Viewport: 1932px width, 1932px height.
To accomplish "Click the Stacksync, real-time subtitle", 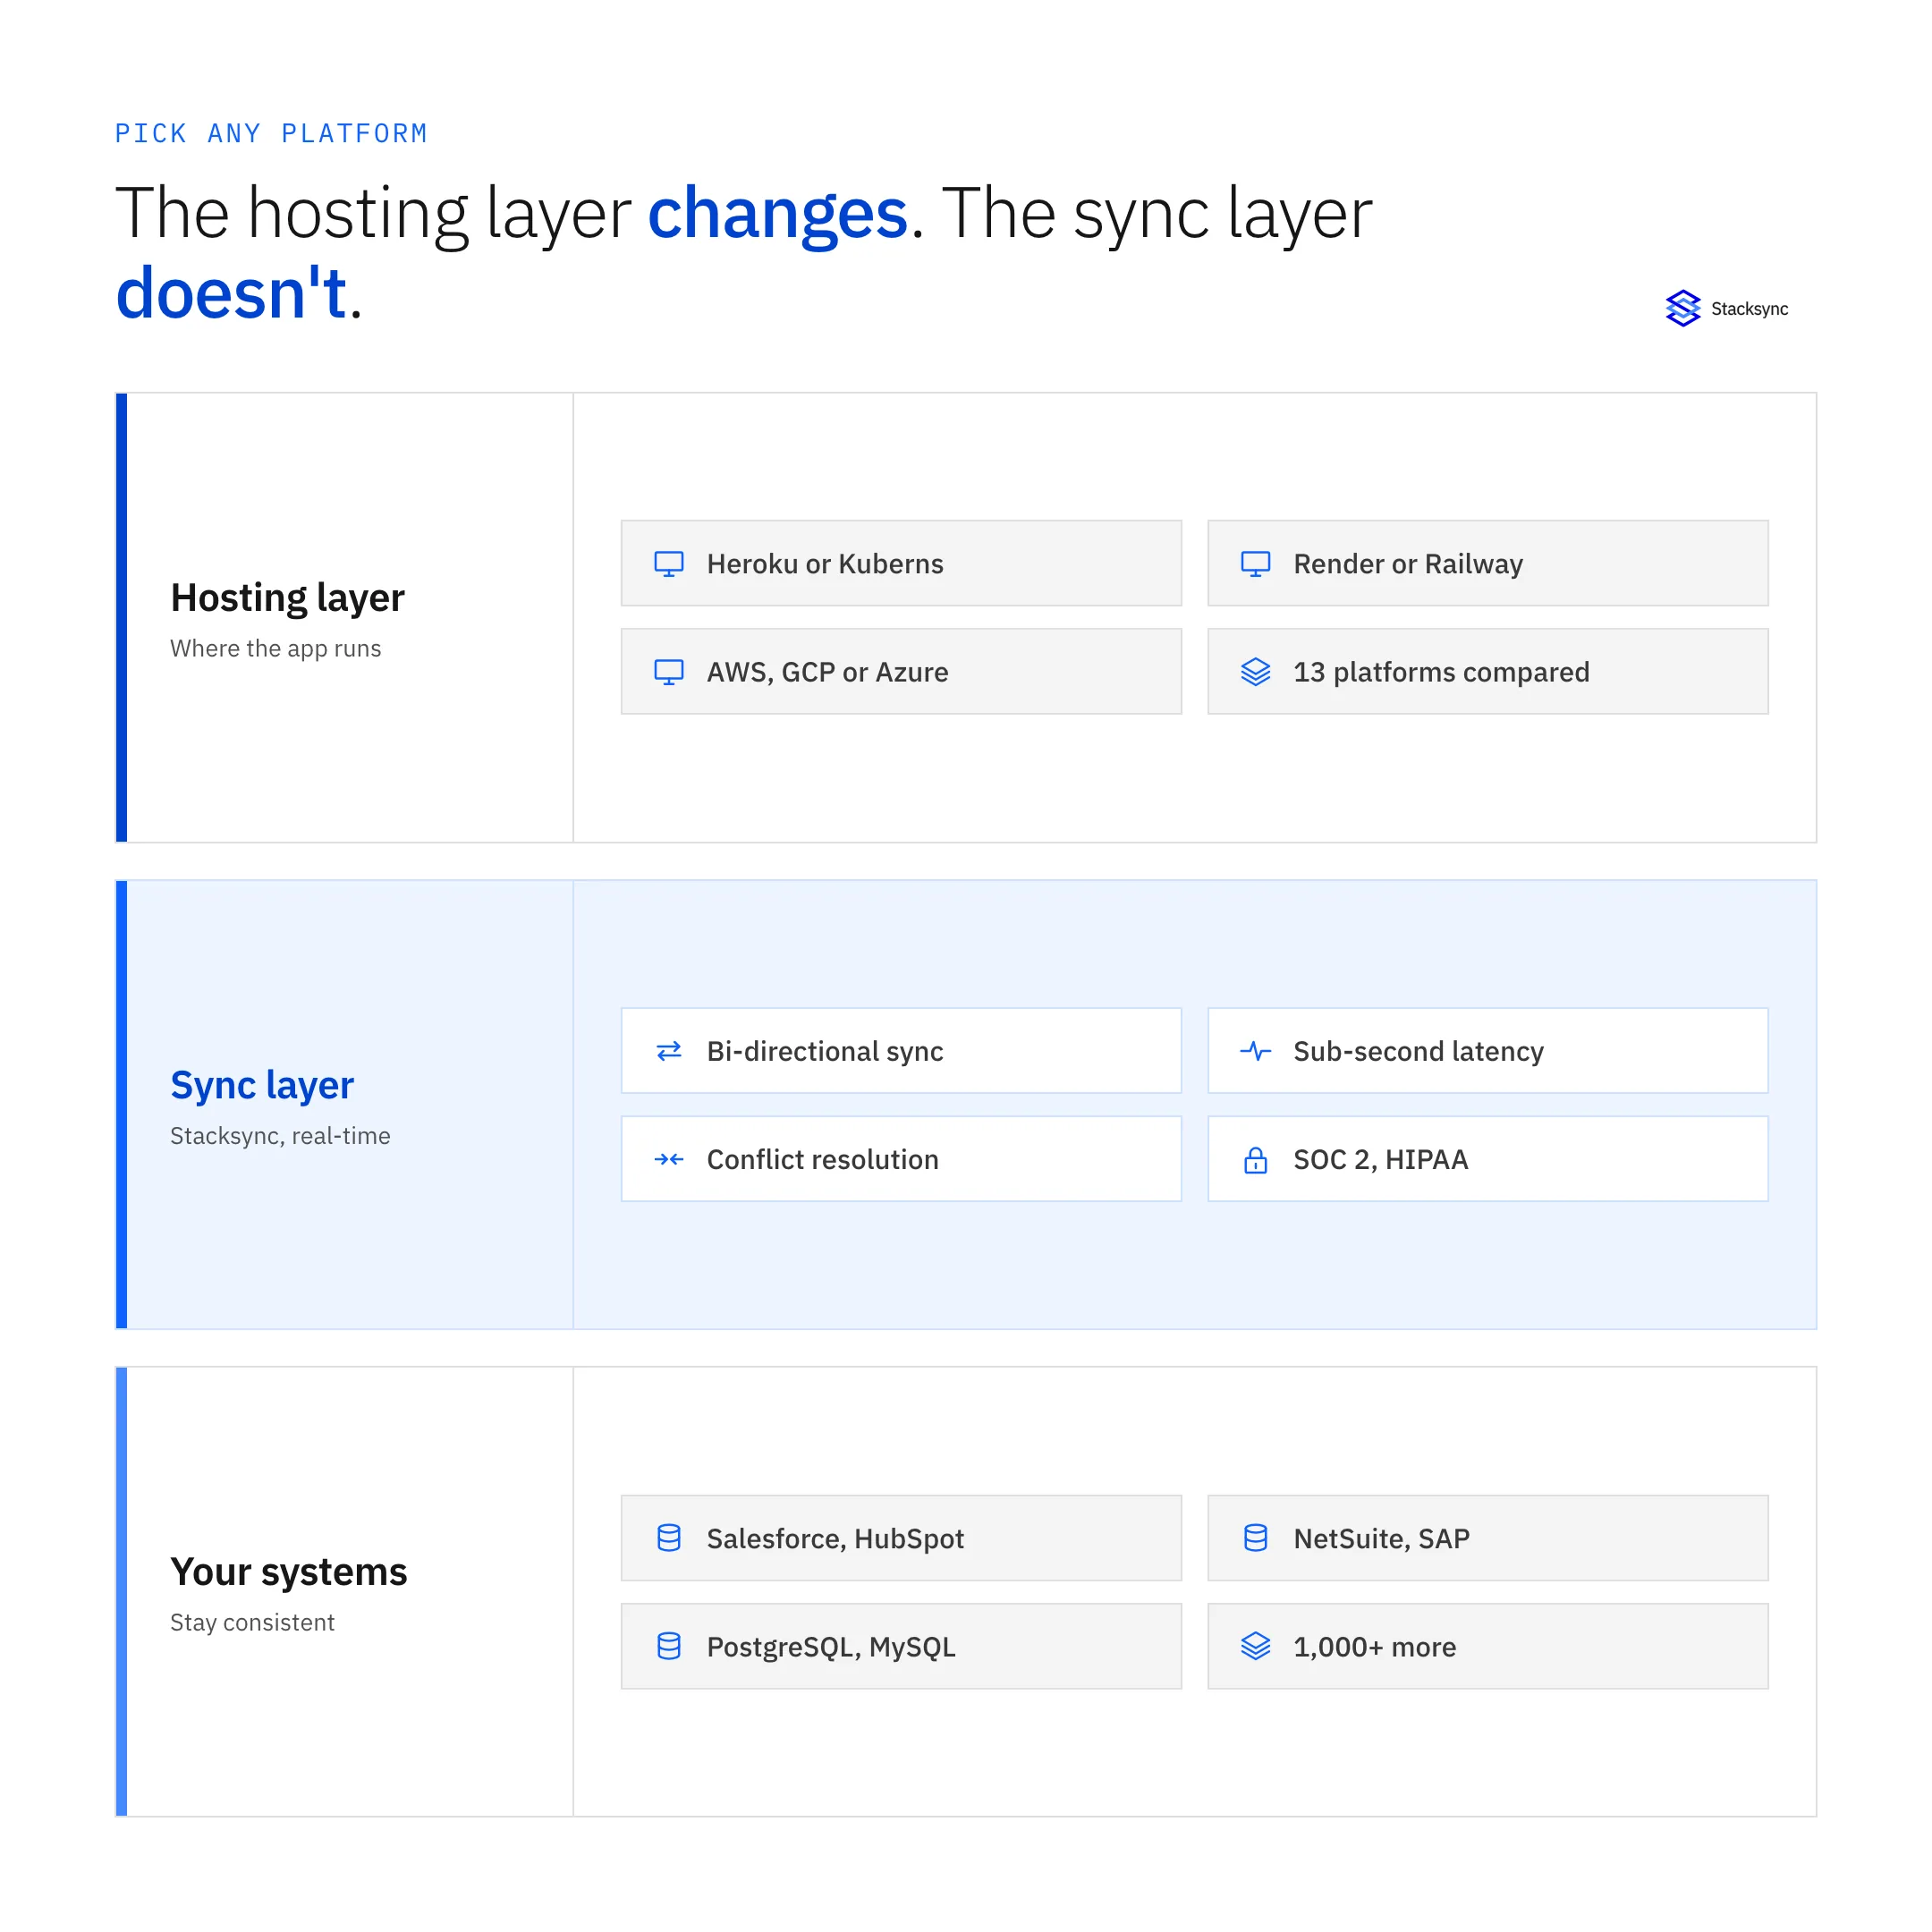I will tap(280, 1135).
